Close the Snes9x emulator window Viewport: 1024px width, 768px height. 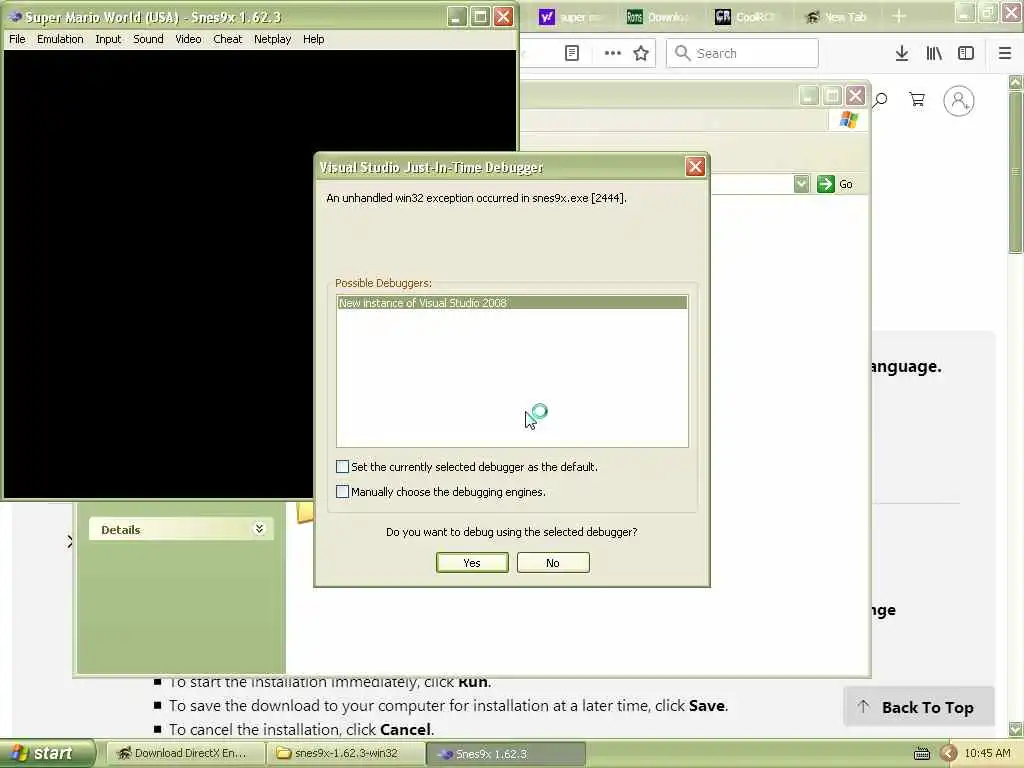pyautogui.click(x=503, y=16)
